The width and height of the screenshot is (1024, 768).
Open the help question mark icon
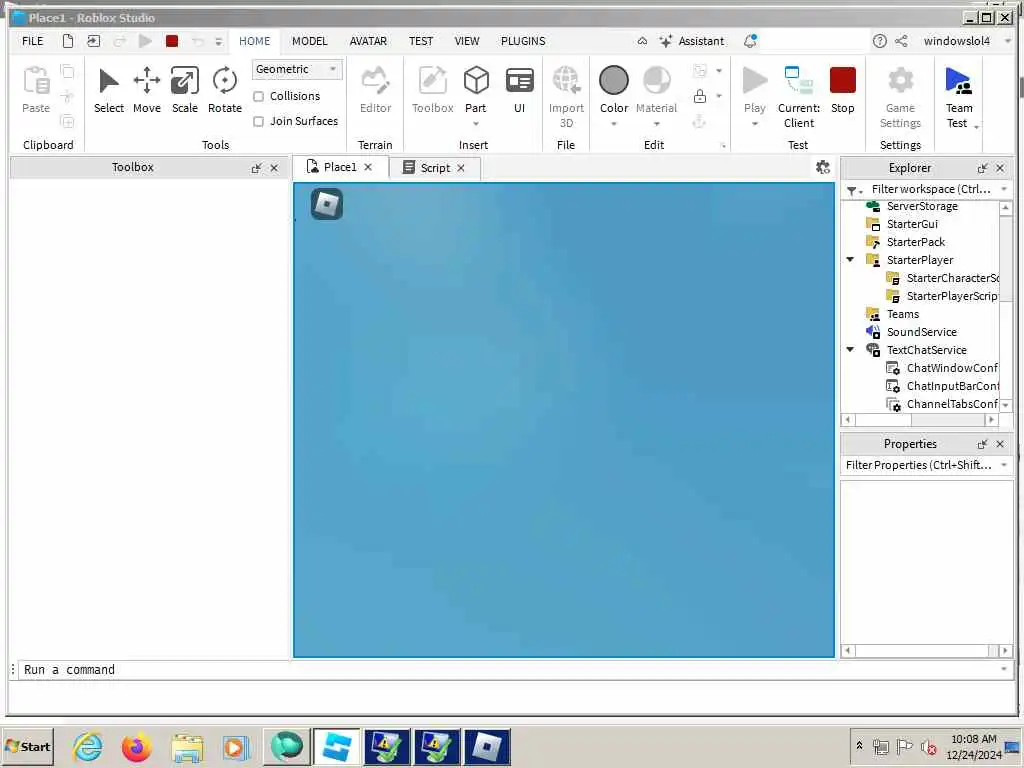coord(880,41)
